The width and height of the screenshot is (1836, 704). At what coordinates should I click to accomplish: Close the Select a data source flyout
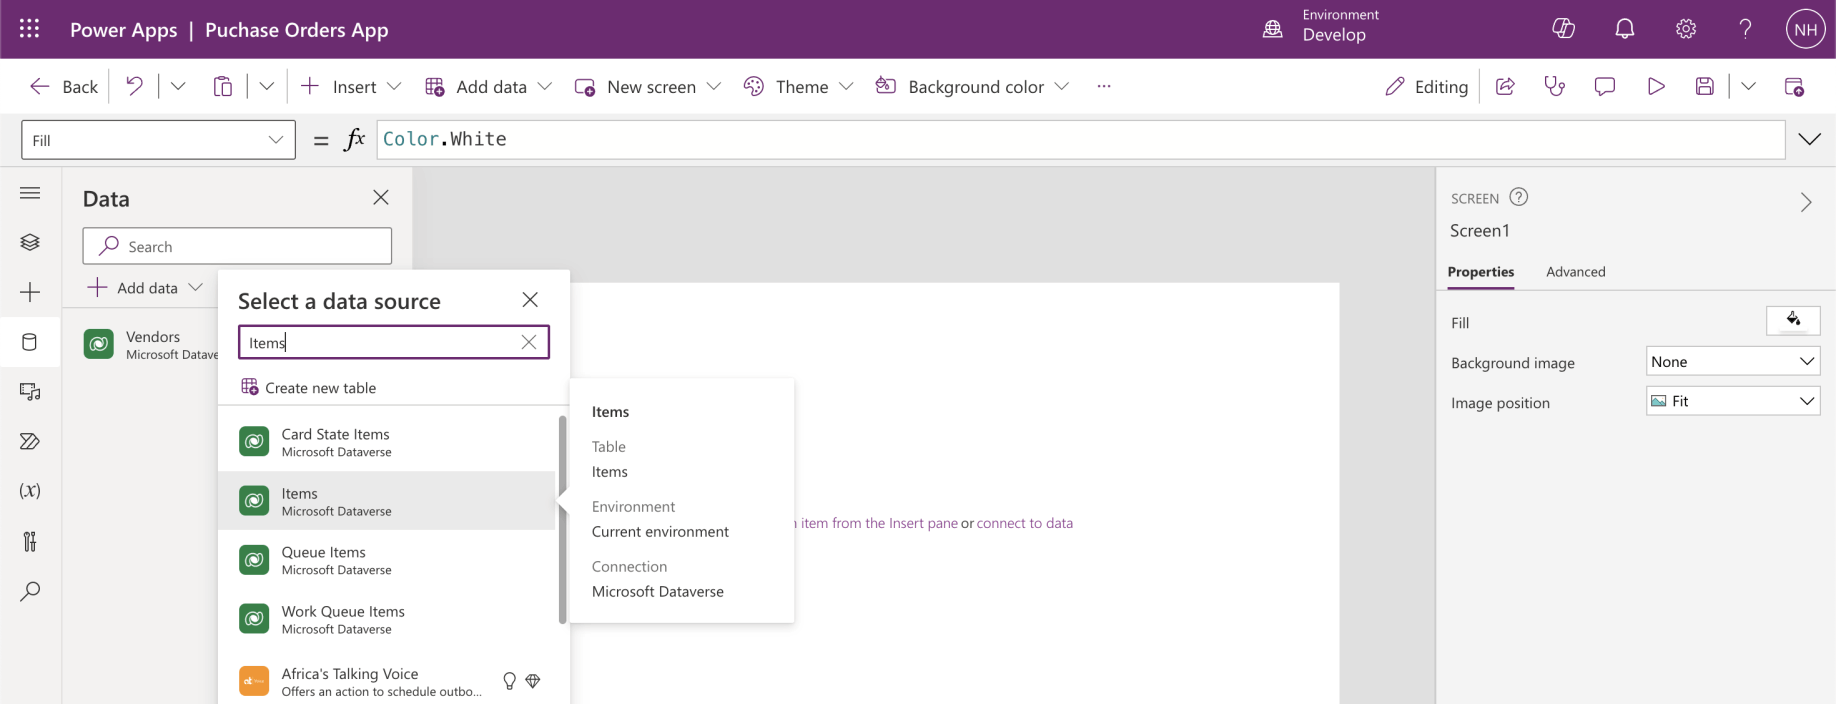click(x=530, y=300)
